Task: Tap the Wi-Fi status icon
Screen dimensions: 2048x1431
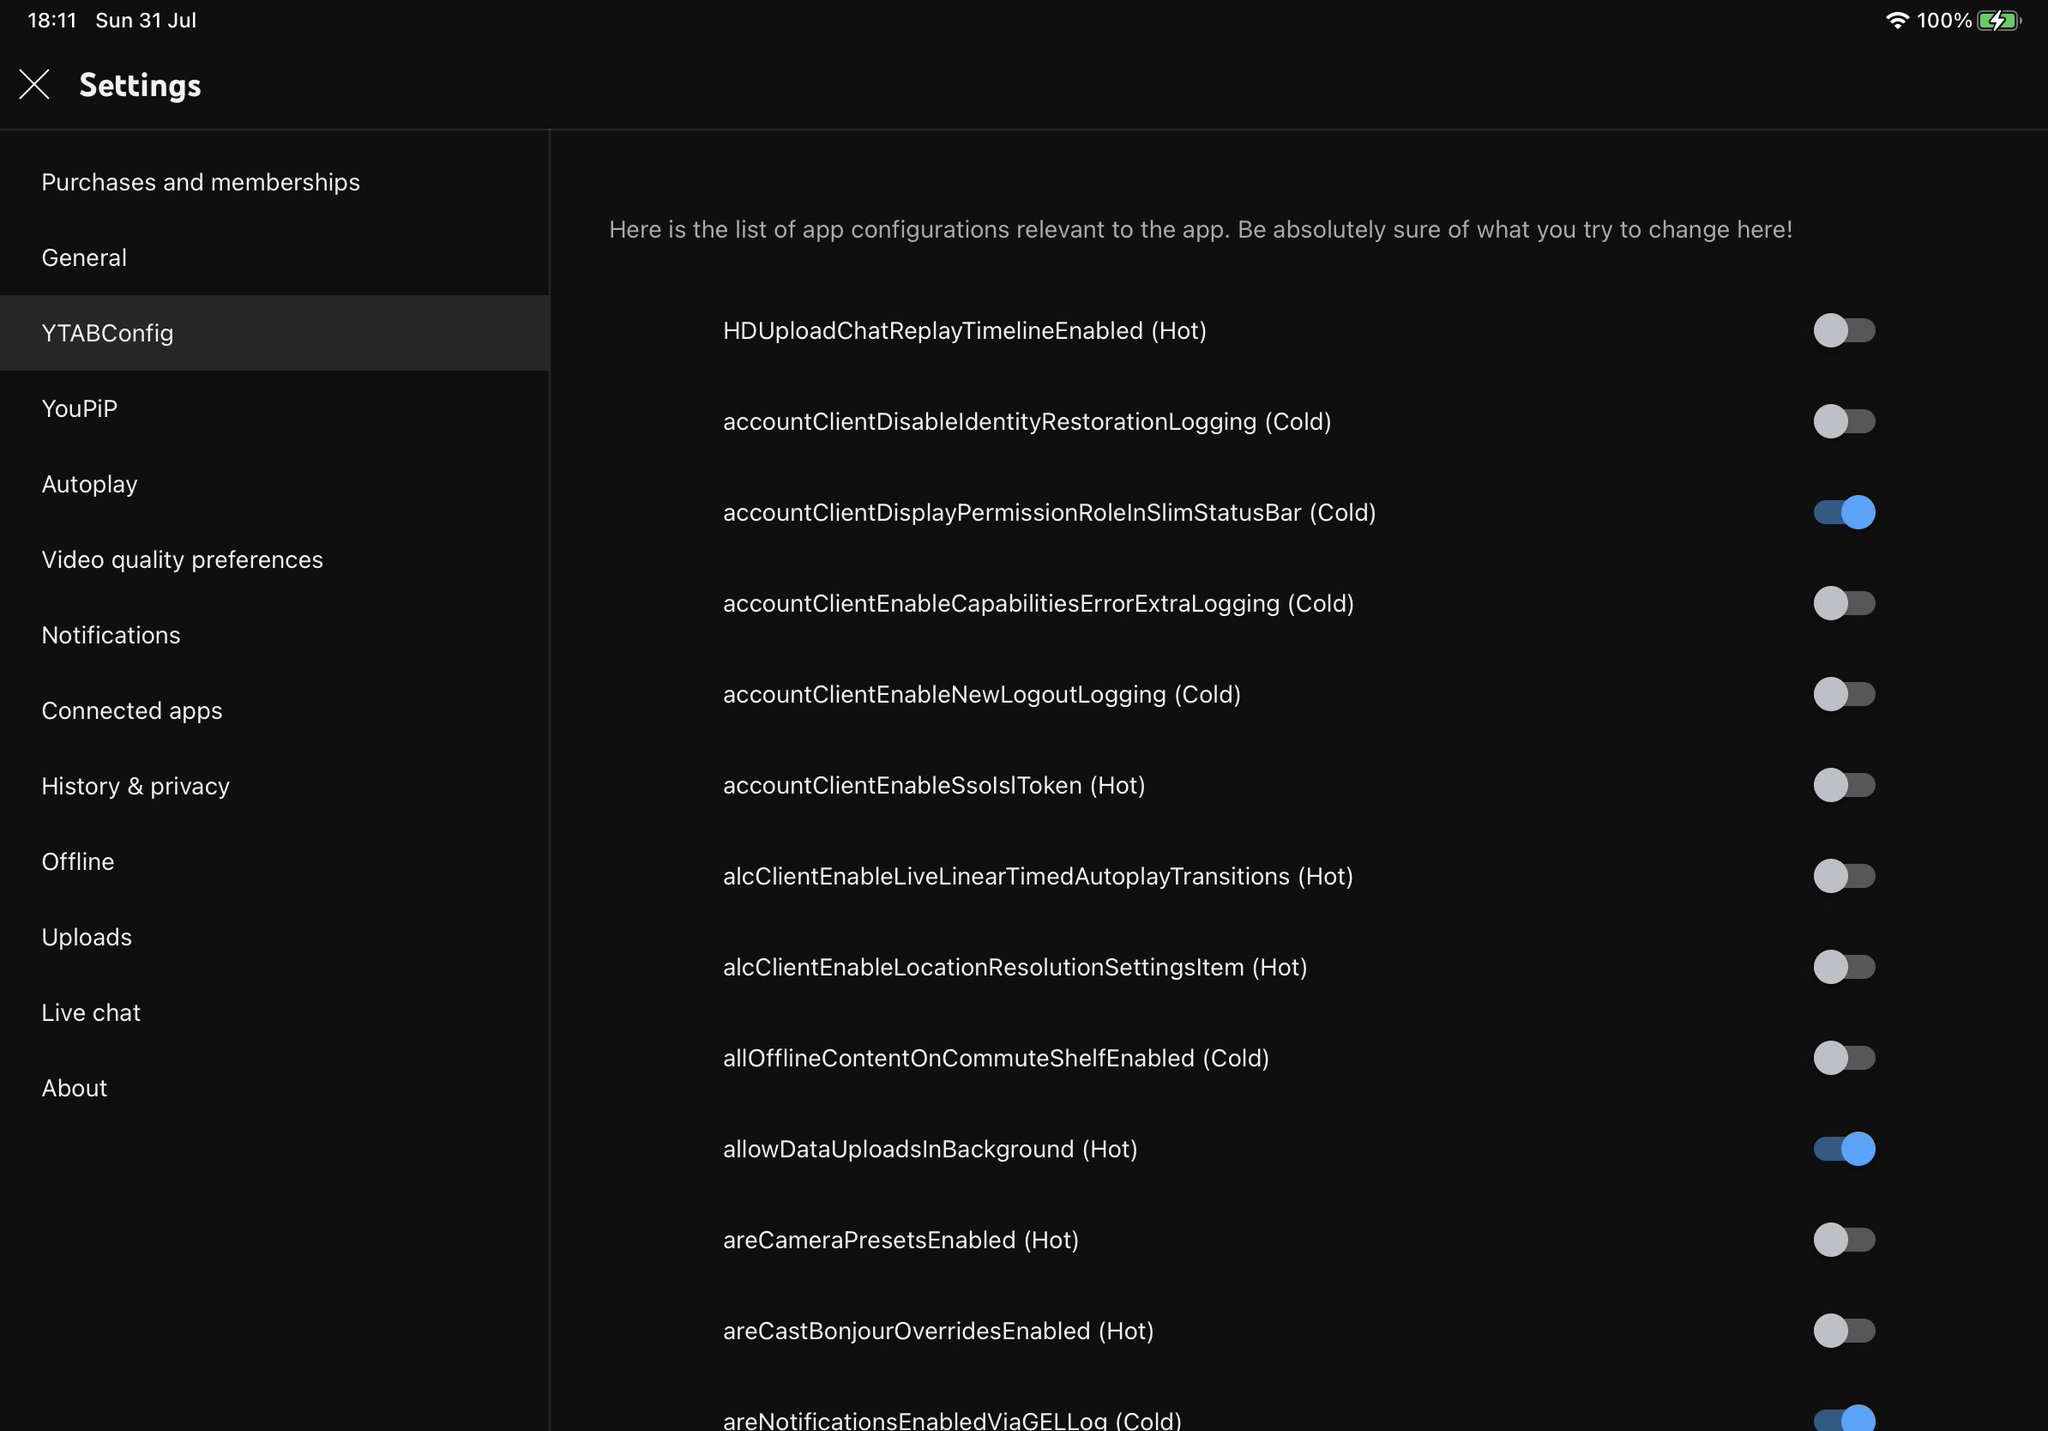Action: [x=1897, y=21]
